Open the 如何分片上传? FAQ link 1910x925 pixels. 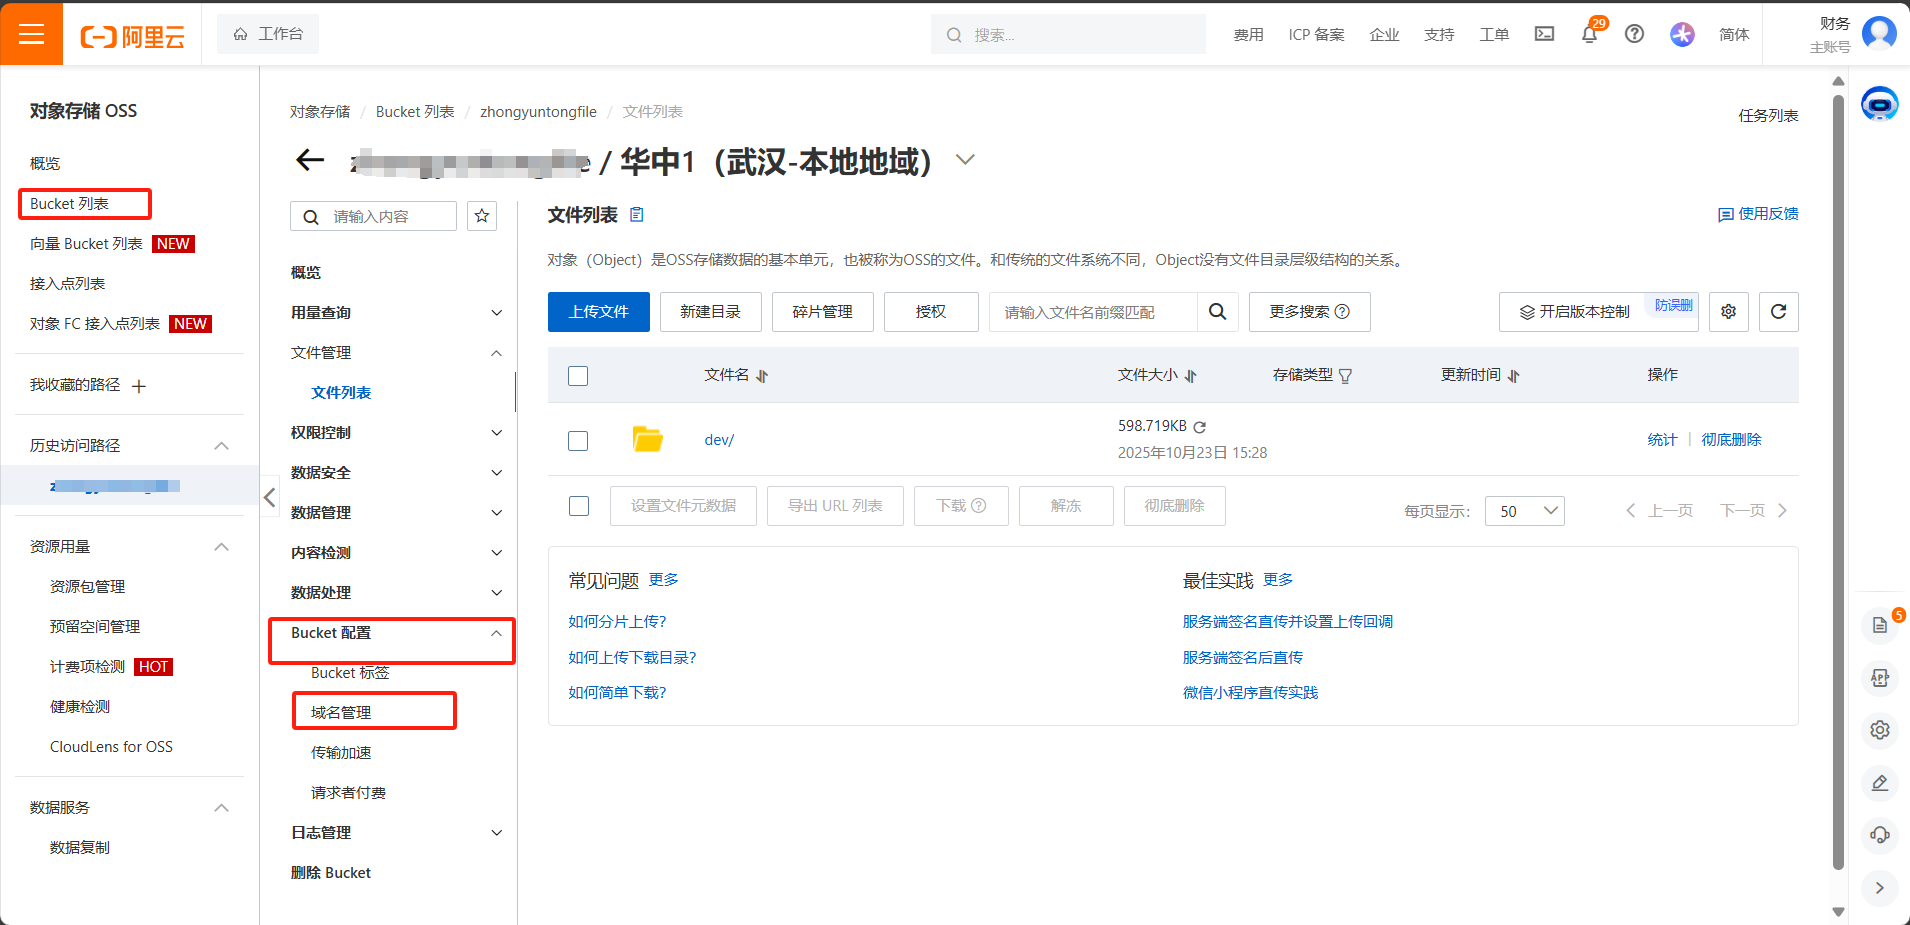point(617,620)
